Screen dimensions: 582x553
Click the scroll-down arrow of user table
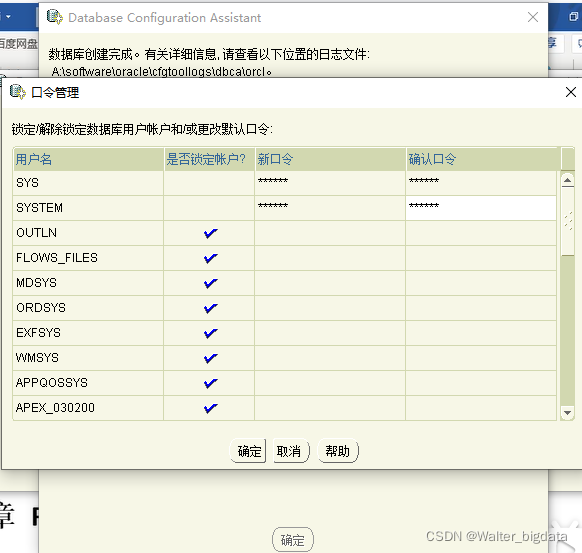click(x=567, y=412)
